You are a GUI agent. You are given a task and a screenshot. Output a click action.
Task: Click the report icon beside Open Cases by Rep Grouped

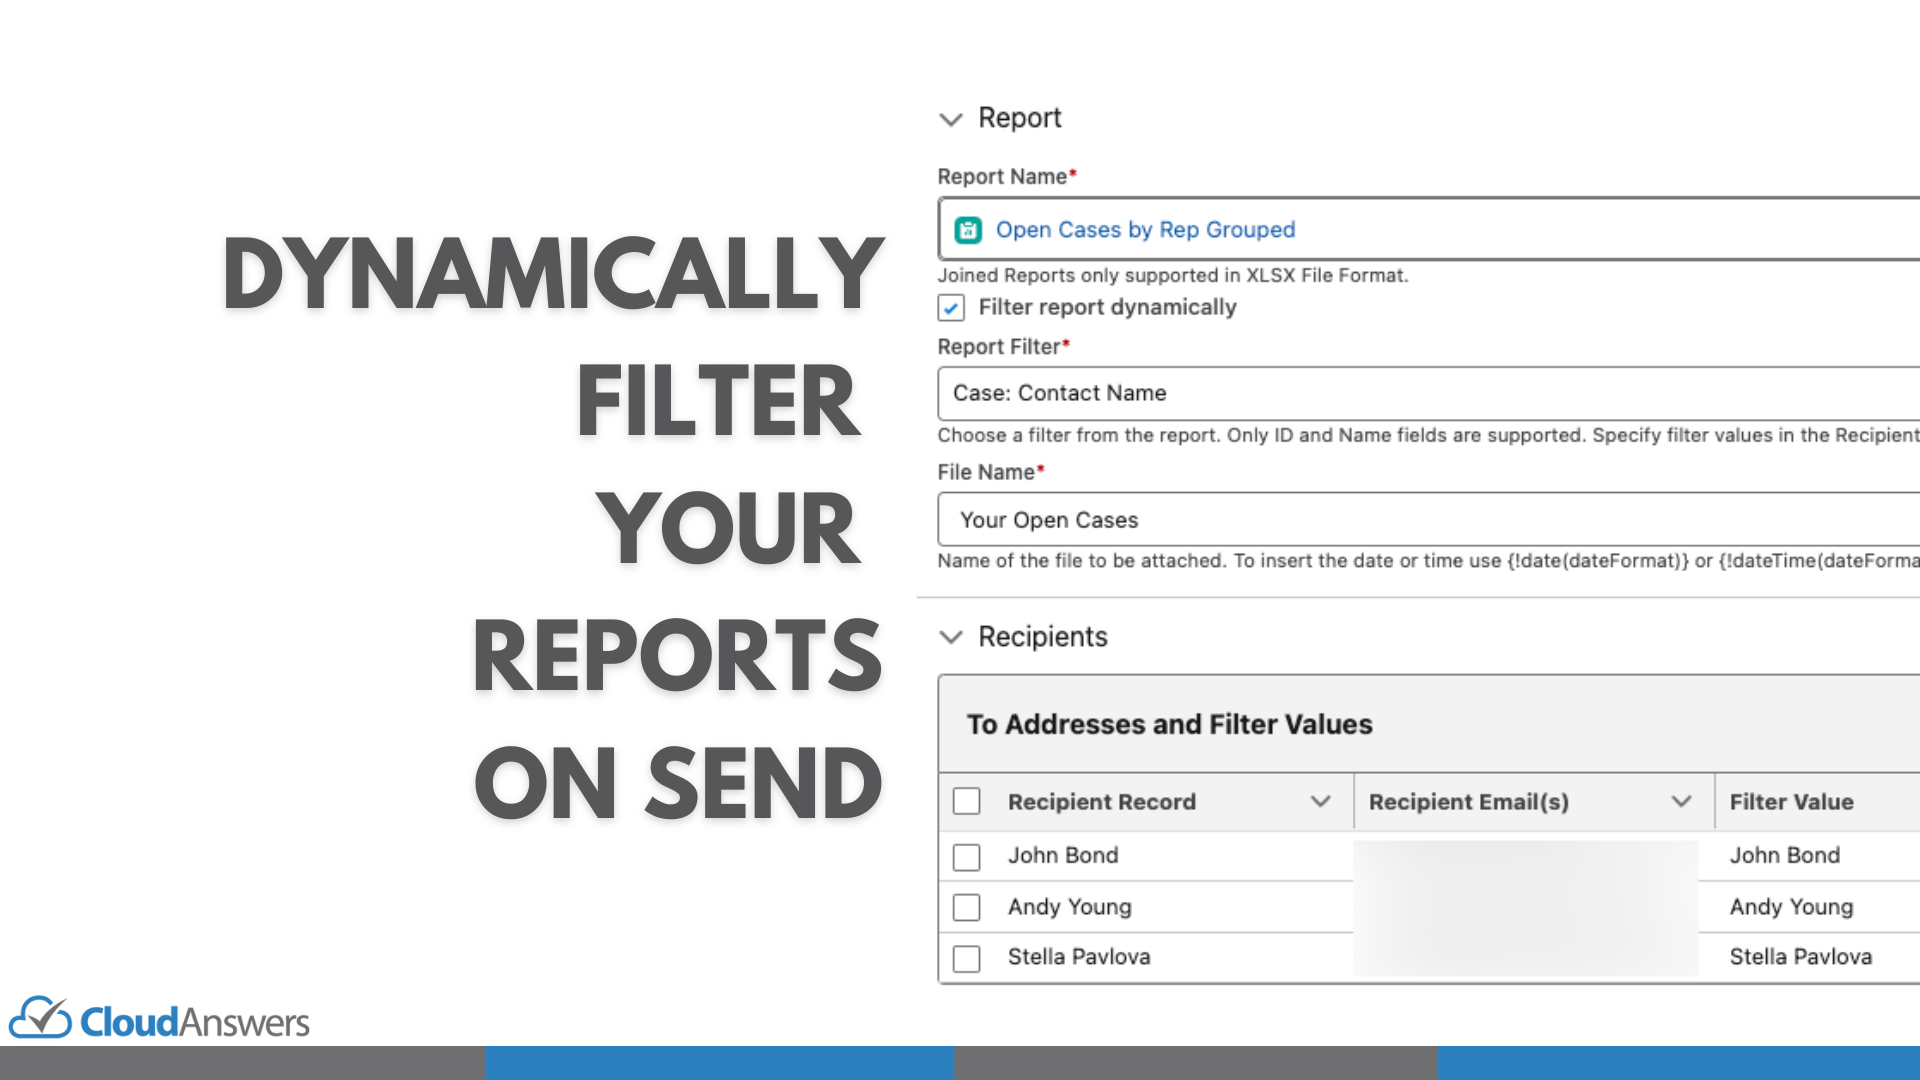968,229
